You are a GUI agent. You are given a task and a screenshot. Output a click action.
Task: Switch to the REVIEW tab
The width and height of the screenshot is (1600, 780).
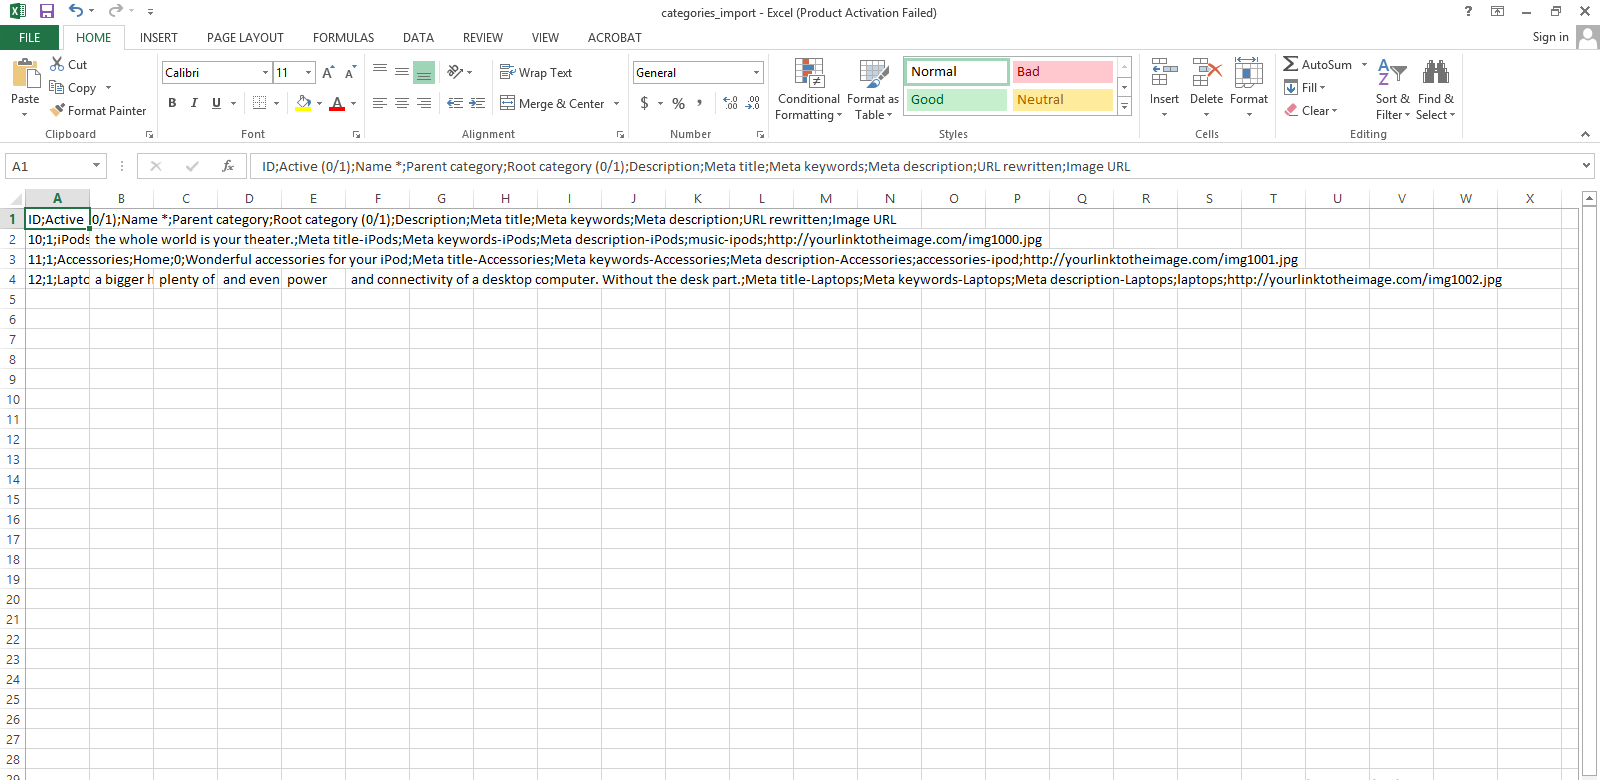point(482,37)
